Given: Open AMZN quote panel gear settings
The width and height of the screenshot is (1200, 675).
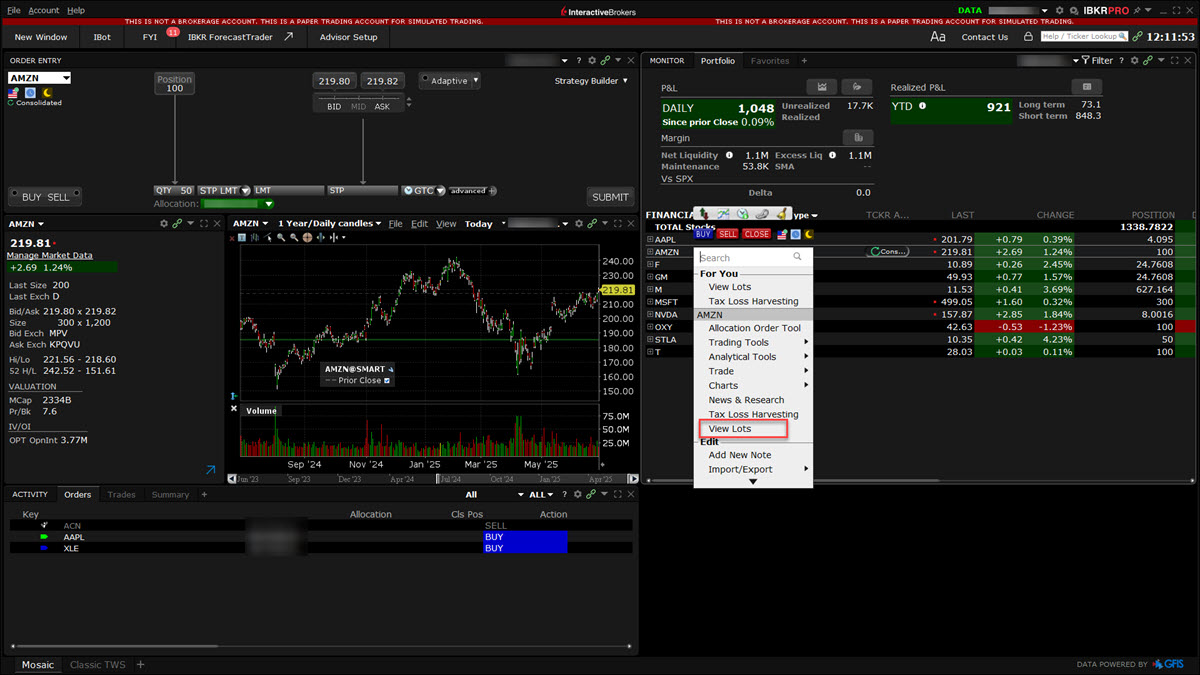Looking at the screenshot, I should click(164, 224).
